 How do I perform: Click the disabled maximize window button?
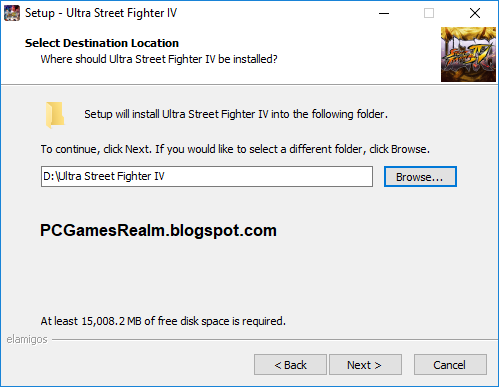429,13
